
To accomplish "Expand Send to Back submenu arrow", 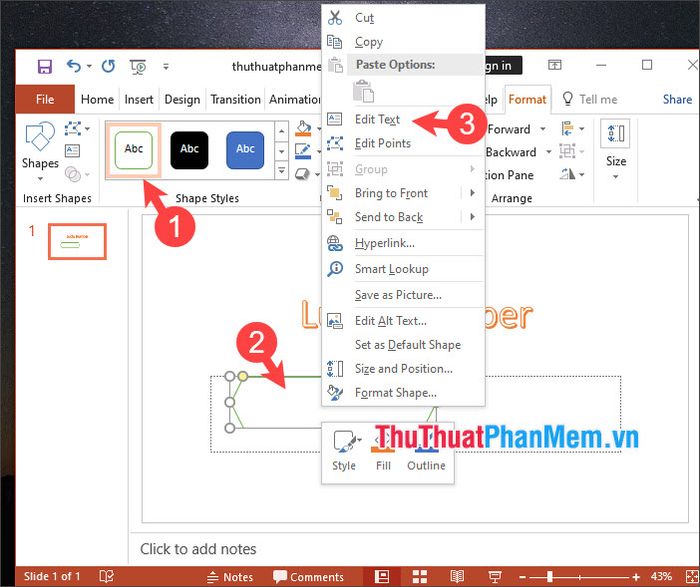I will coord(473,217).
